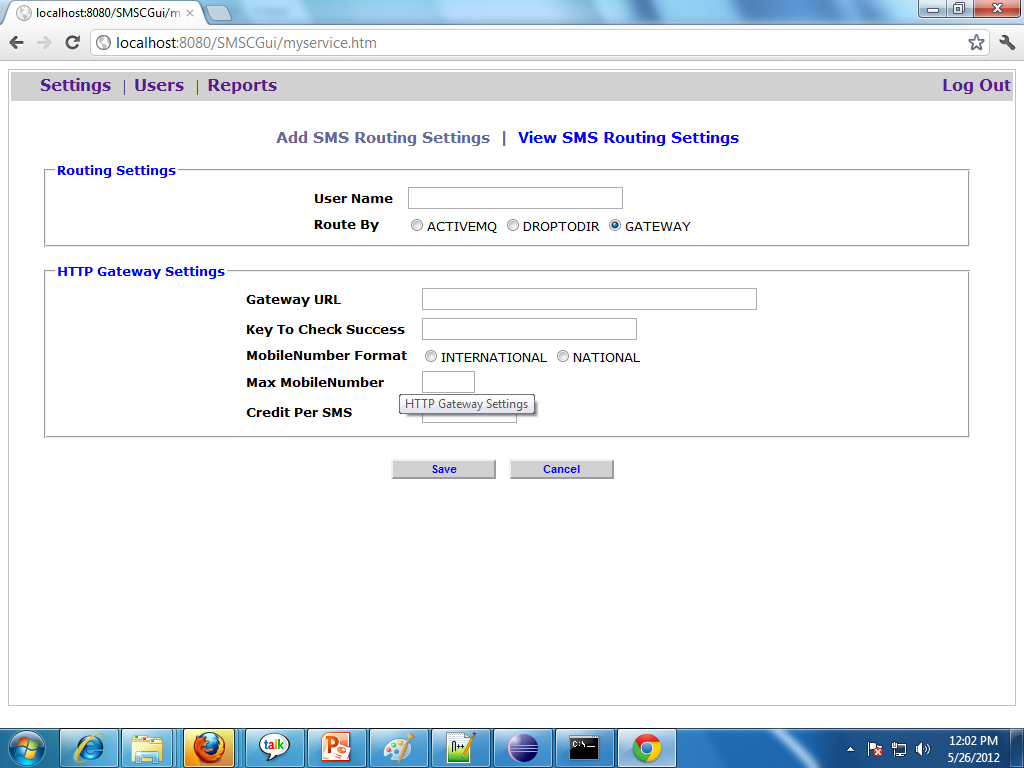Open the Chrome wrench menu
Image resolution: width=1024 pixels, height=768 pixels.
coord(1006,43)
